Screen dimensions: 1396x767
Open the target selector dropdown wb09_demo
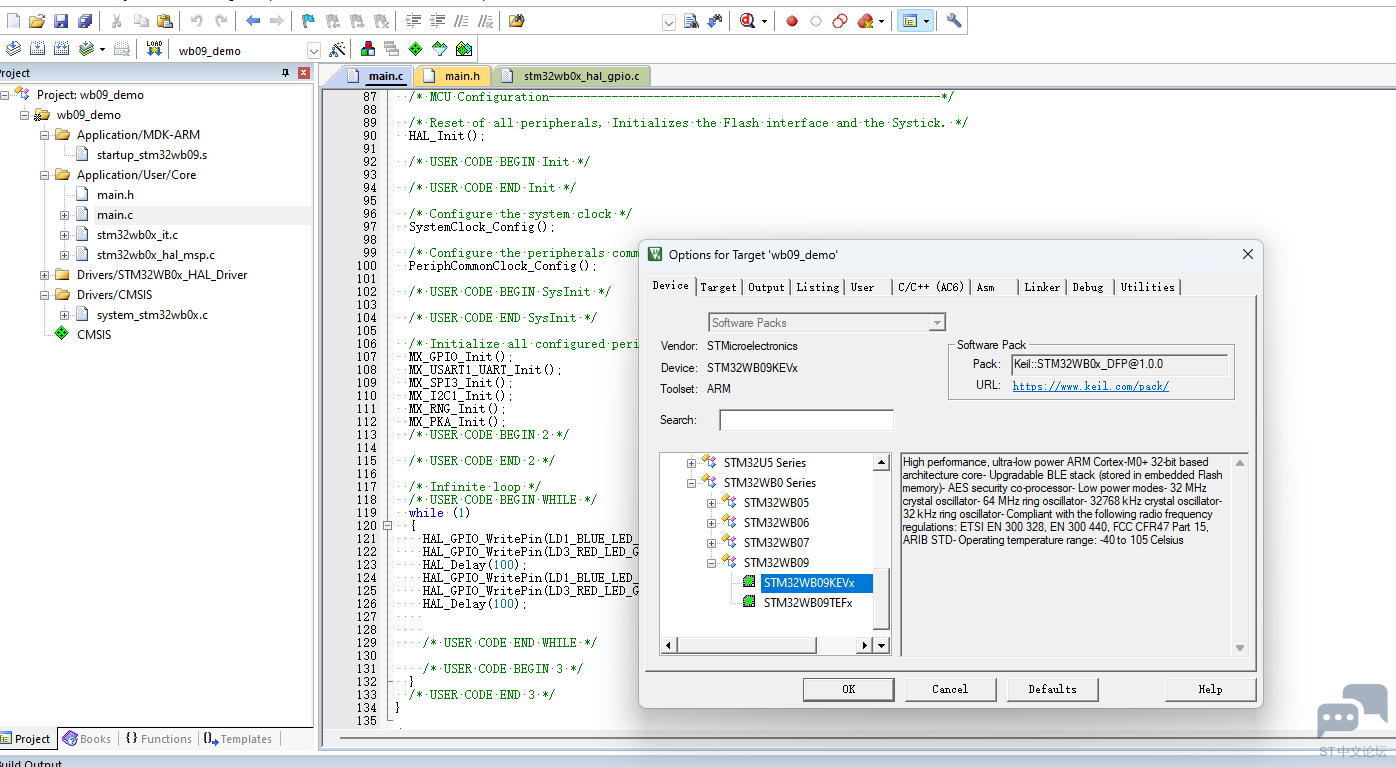click(x=314, y=50)
